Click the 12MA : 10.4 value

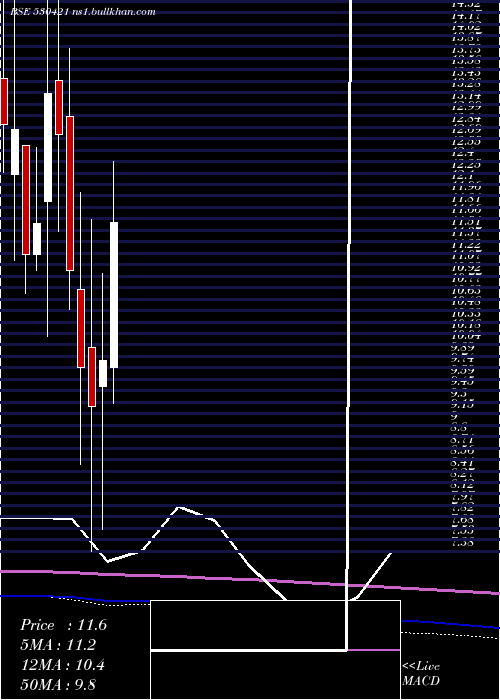pos(62,665)
